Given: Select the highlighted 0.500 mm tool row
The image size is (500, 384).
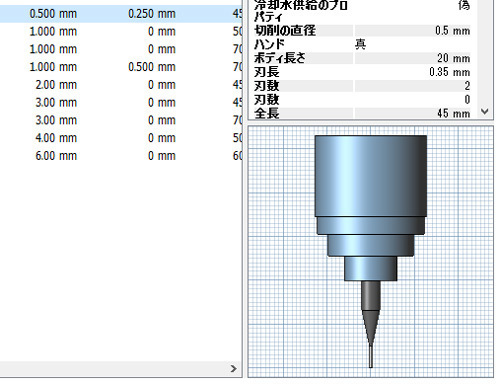Looking at the screenshot, I should (121, 14).
